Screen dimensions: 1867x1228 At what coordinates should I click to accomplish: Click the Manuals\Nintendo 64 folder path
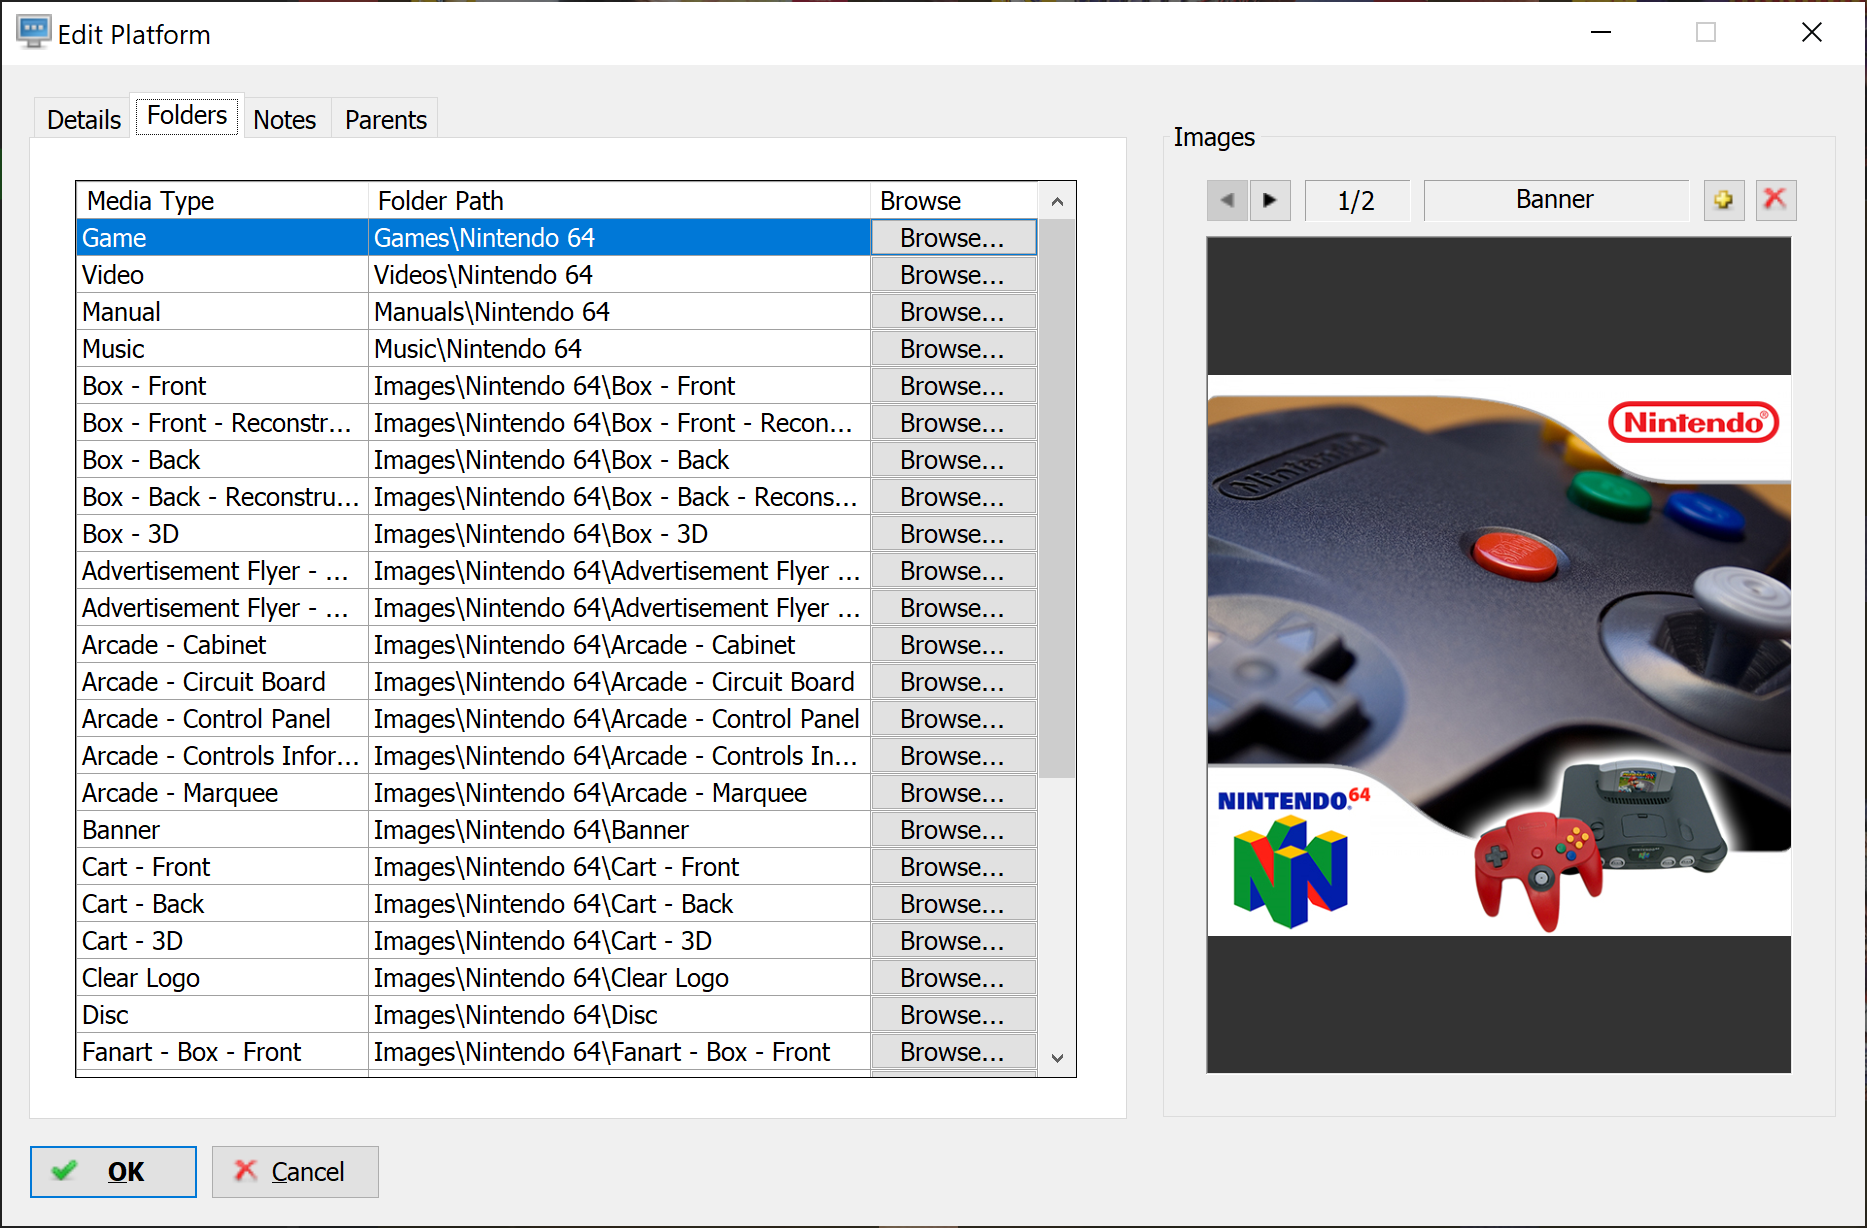coord(620,312)
